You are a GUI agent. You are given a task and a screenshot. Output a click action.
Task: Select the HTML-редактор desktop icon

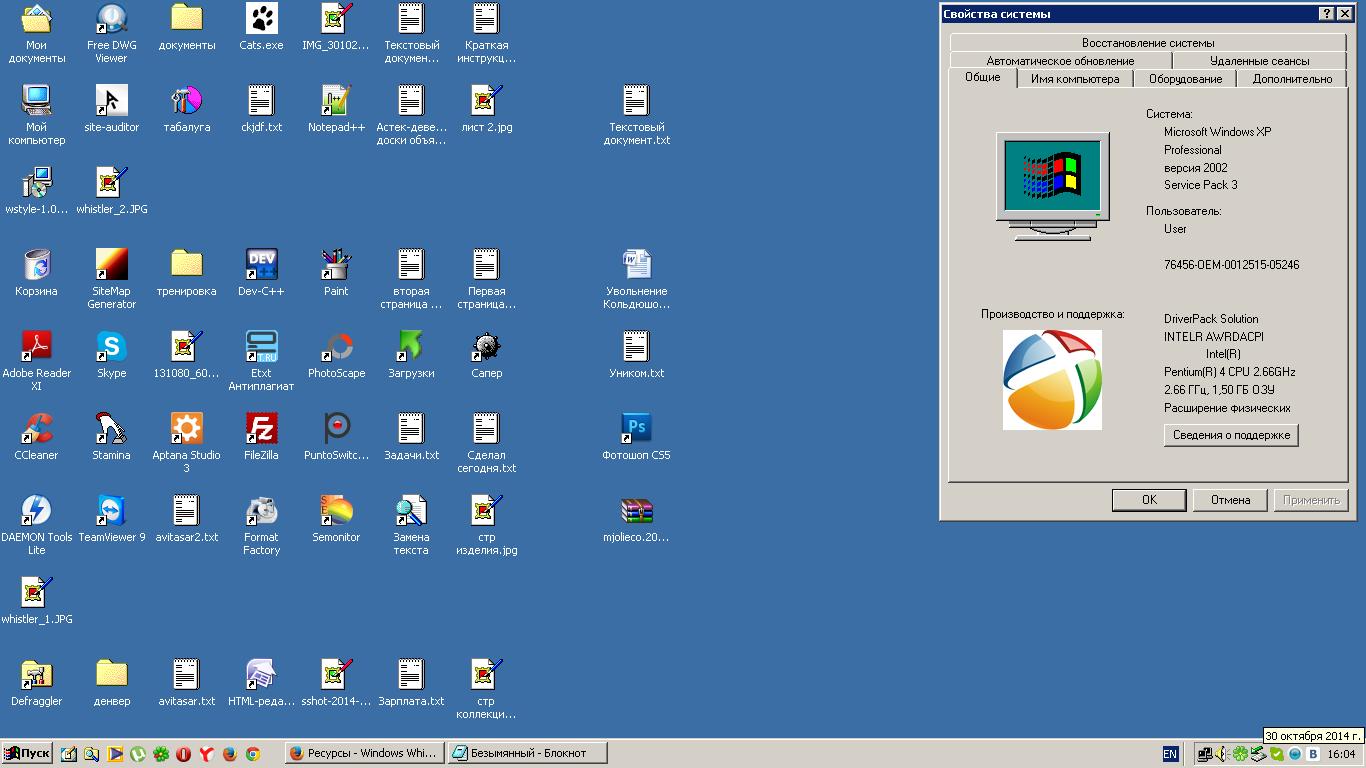pos(261,683)
